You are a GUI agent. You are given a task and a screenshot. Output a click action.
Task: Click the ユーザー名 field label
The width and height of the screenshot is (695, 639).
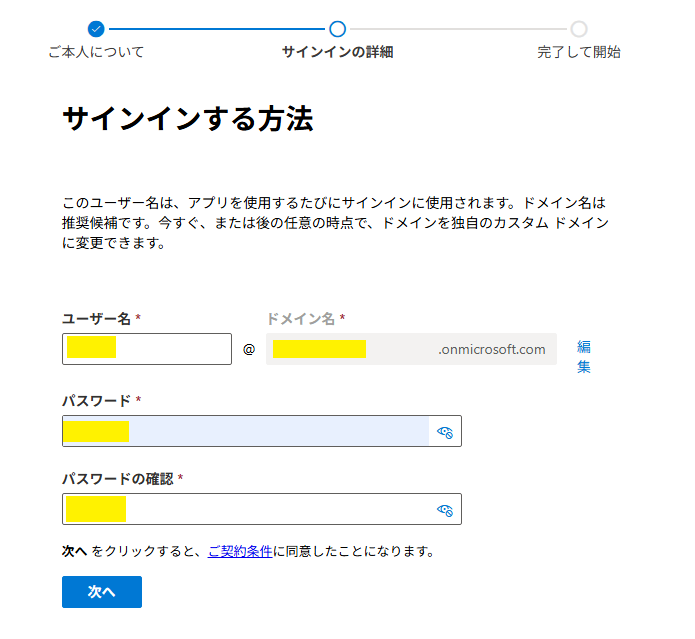[97, 318]
